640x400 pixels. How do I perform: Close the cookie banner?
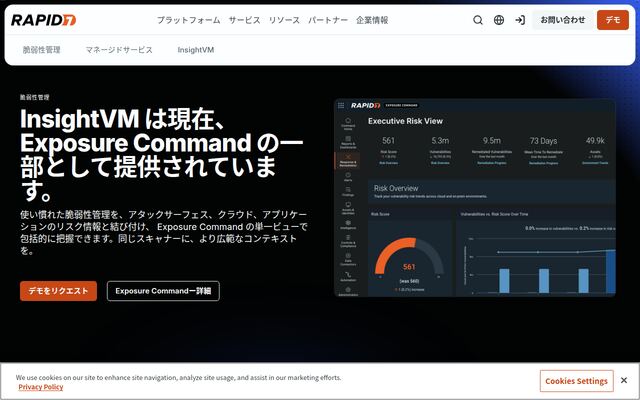[624, 380]
